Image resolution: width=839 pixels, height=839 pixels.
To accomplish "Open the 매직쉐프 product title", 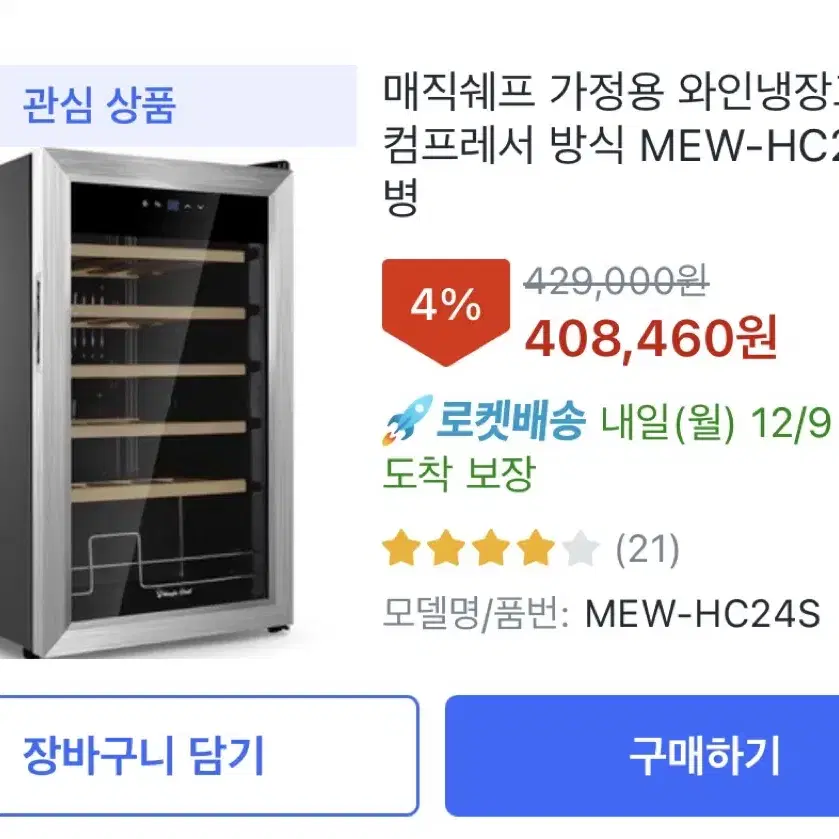I will pyautogui.click(x=611, y=144).
